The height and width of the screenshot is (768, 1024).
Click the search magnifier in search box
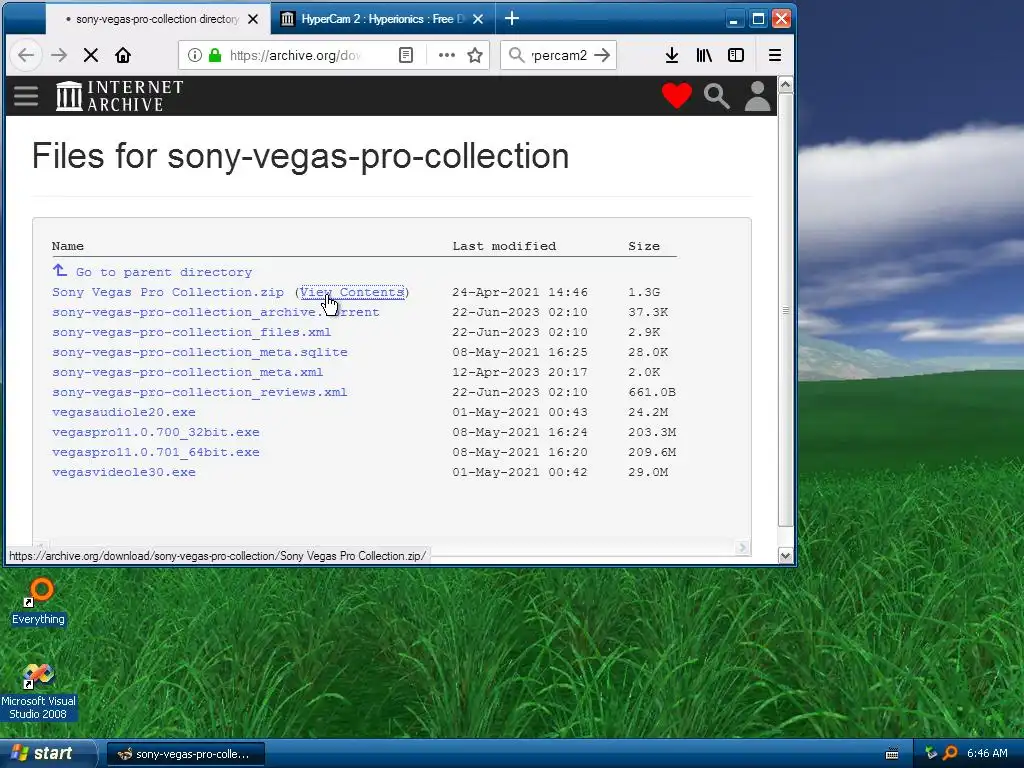tap(517, 56)
